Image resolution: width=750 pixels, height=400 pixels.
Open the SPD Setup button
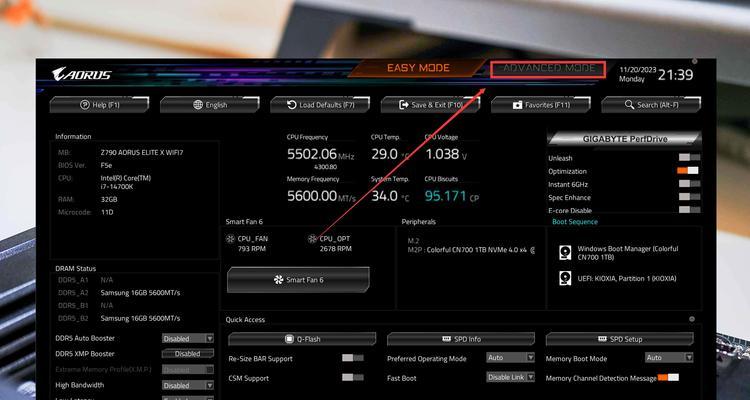point(619,339)
